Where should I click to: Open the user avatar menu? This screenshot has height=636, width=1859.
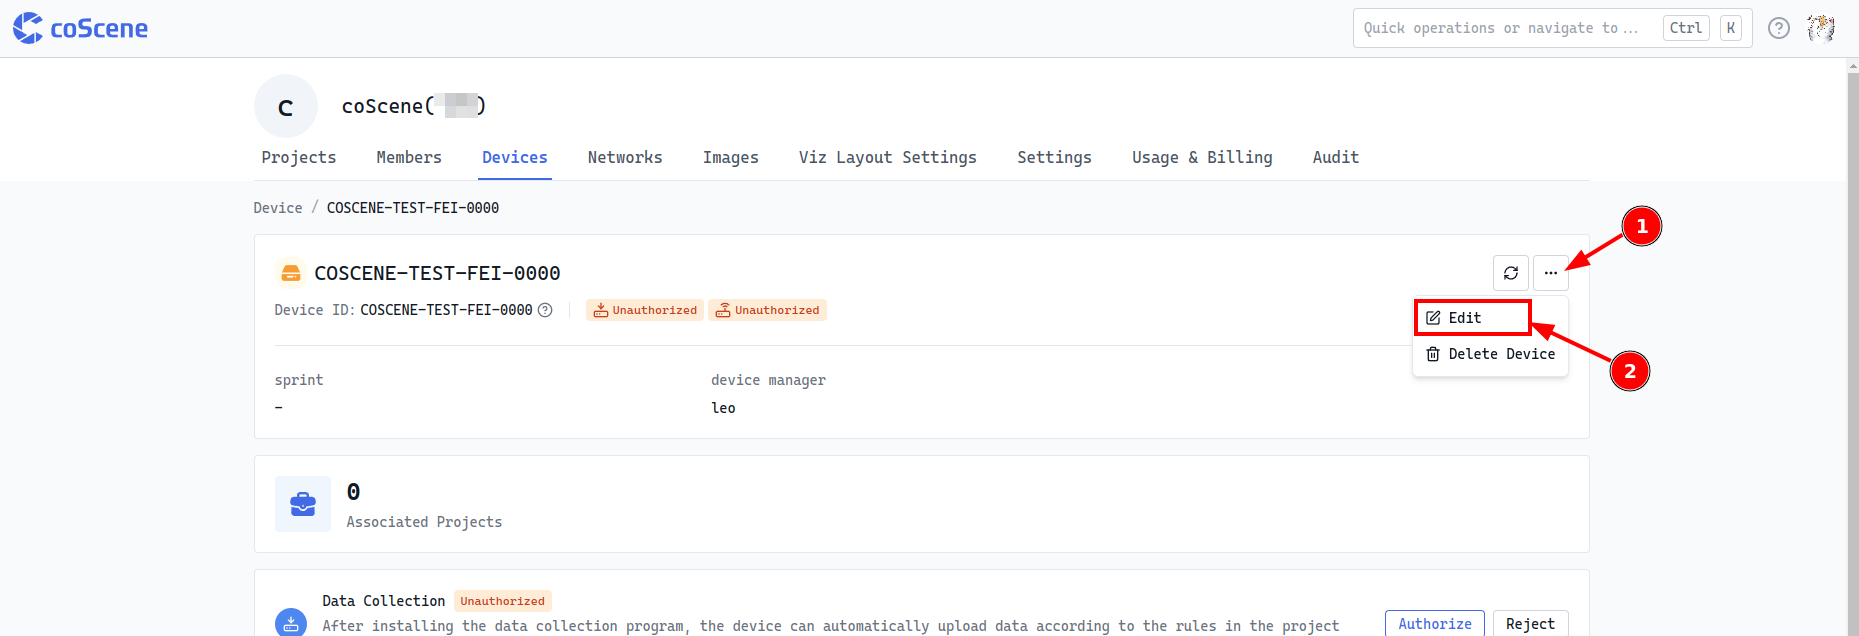(1821, 28)
